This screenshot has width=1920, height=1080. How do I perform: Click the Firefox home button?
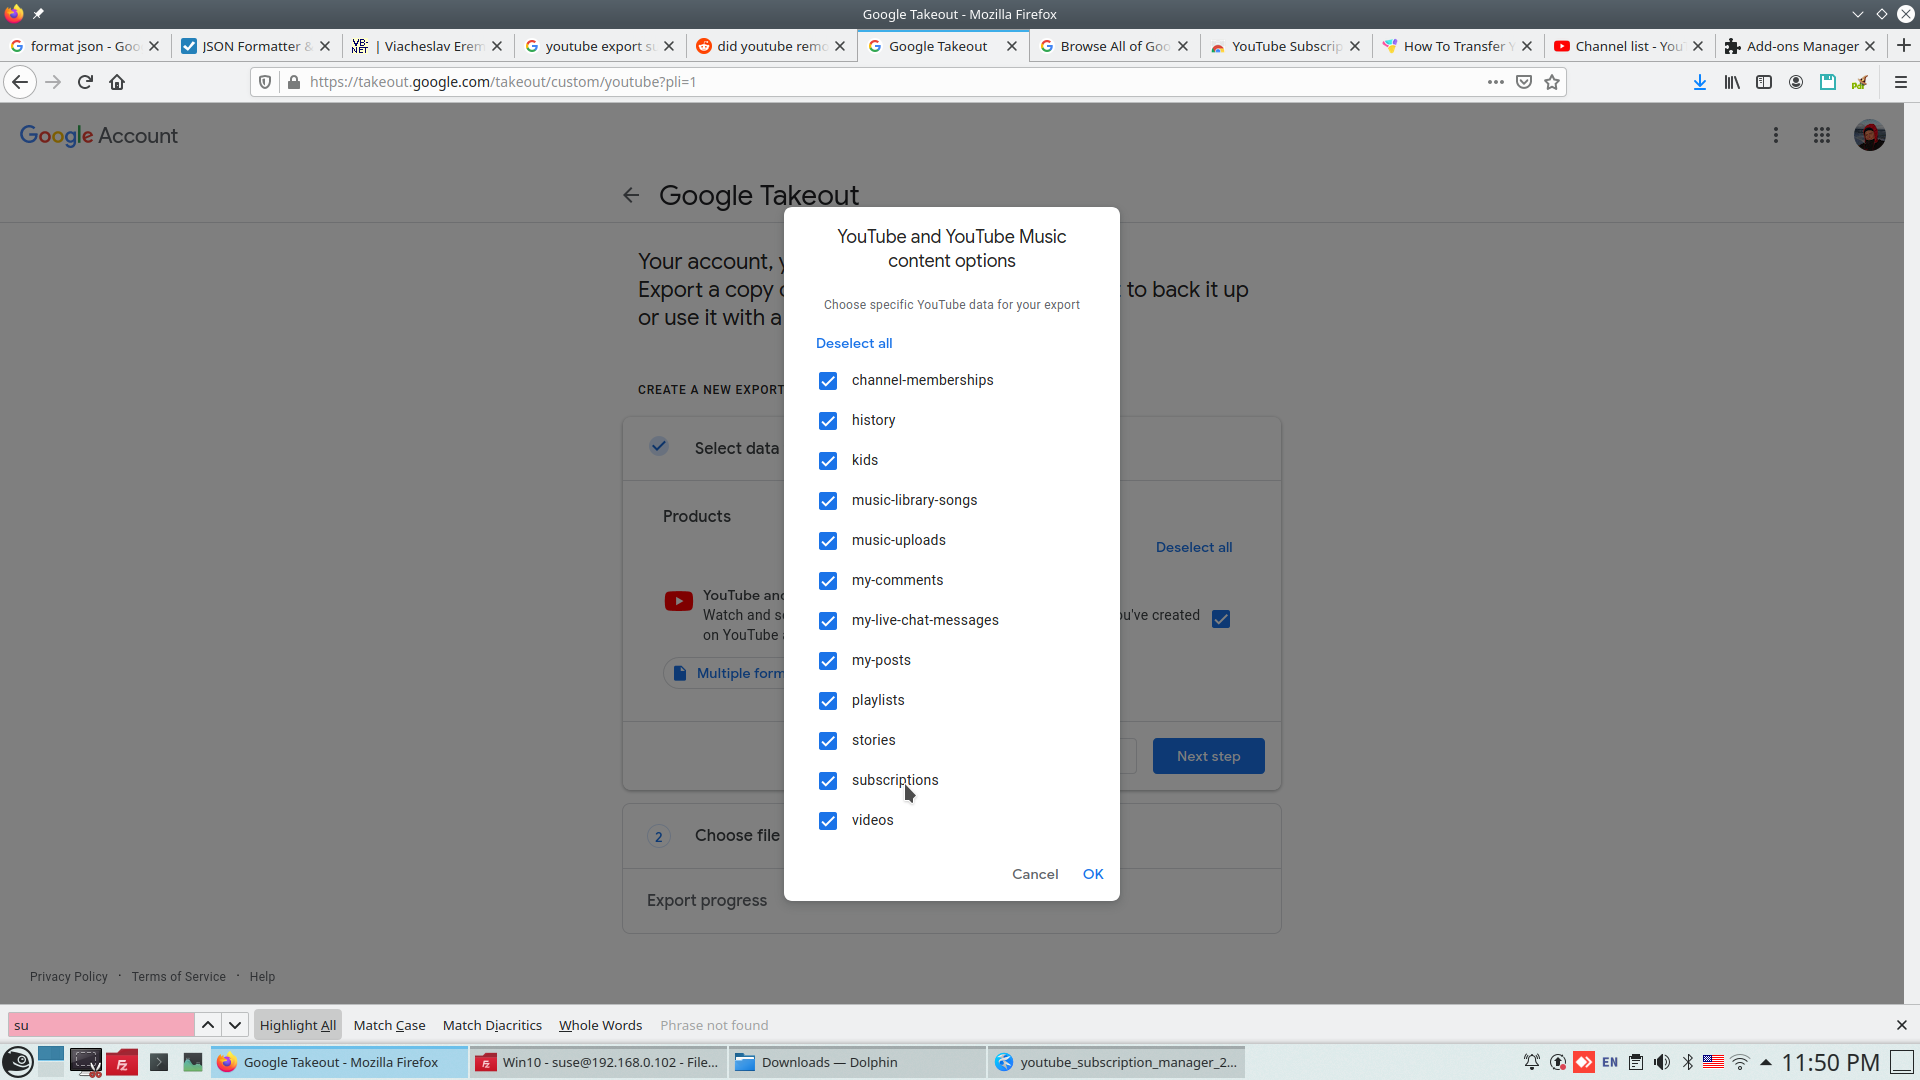coord(117,82)
